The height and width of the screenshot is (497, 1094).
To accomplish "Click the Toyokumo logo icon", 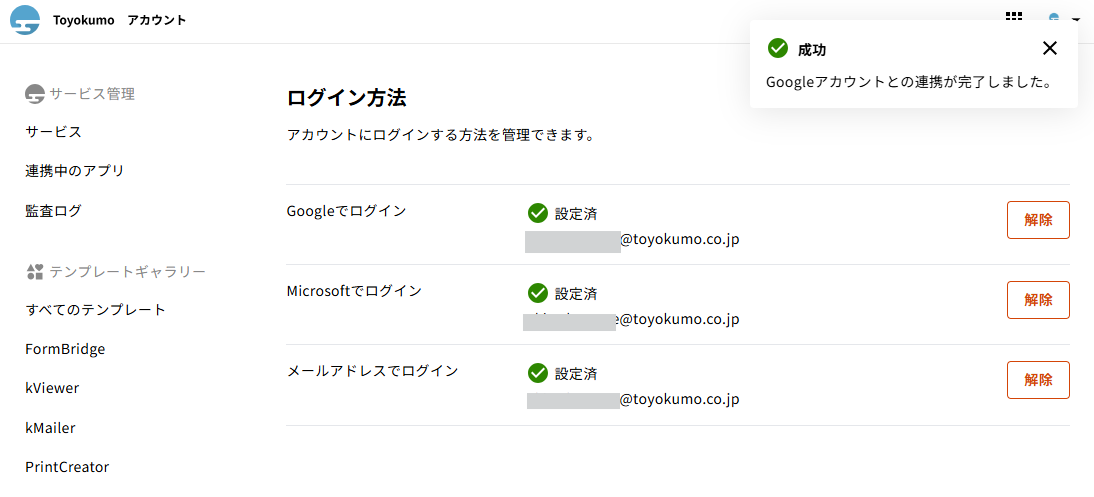I will pyautogui.click(x=25, y=20).
